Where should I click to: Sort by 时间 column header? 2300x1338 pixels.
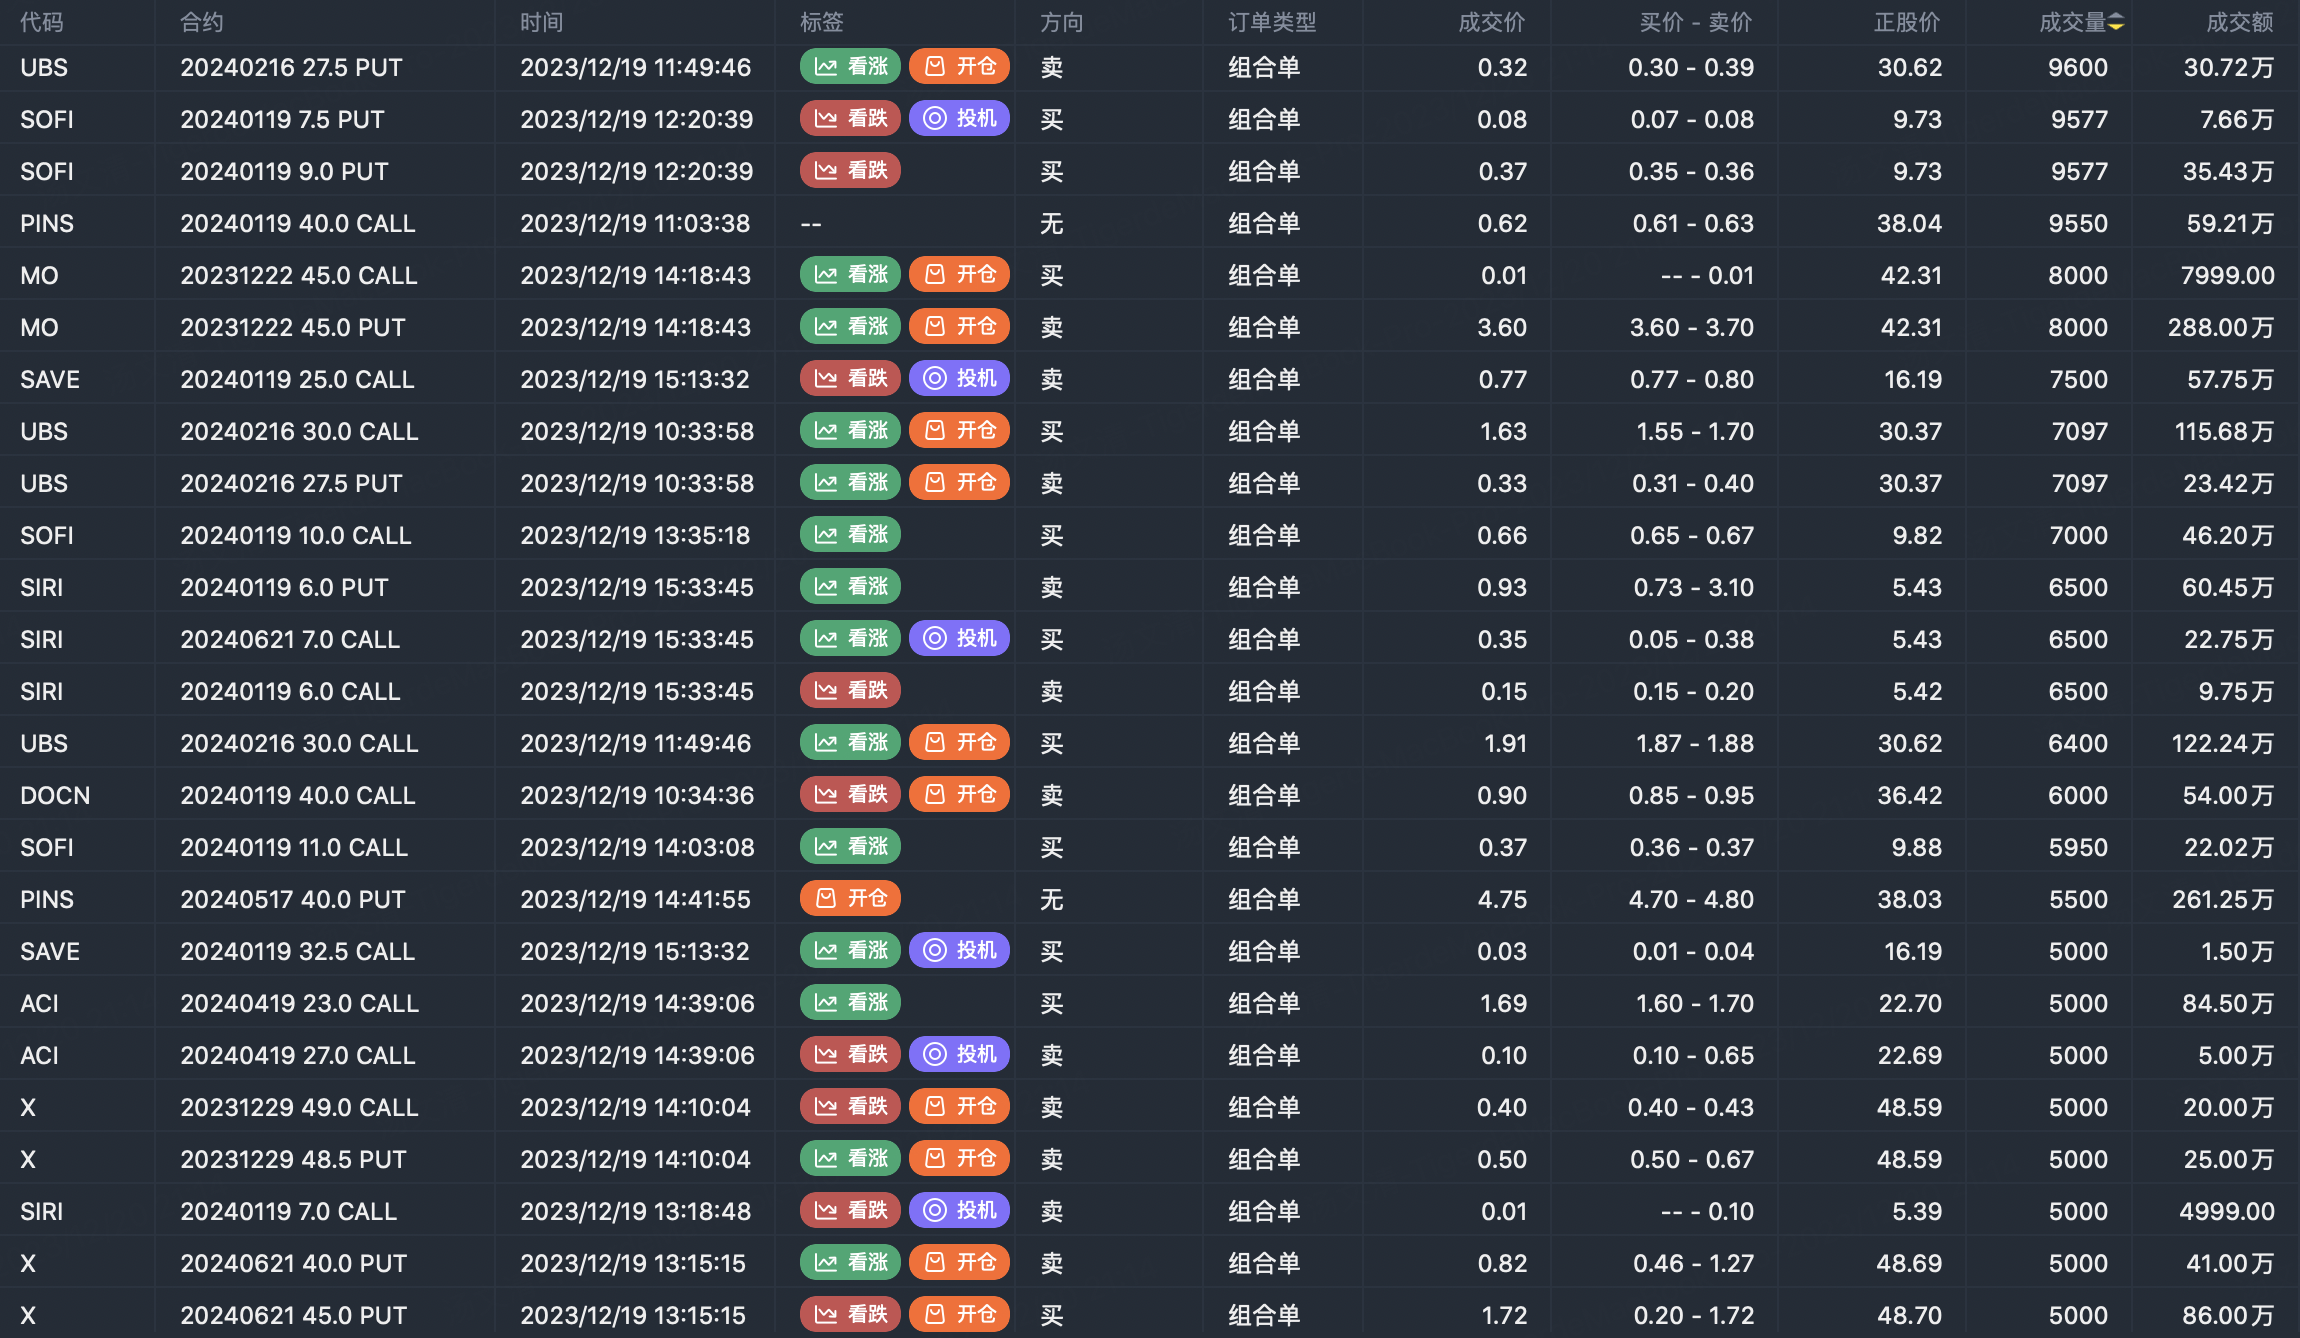(x=541, y=22)
